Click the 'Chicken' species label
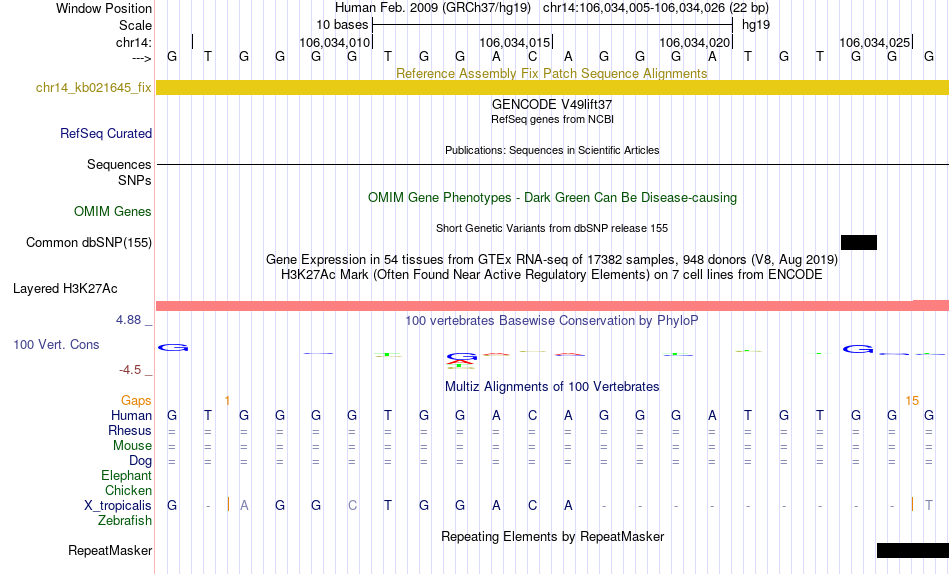The height and width of the screenshot is (574, 950). [x=128, y=490]
